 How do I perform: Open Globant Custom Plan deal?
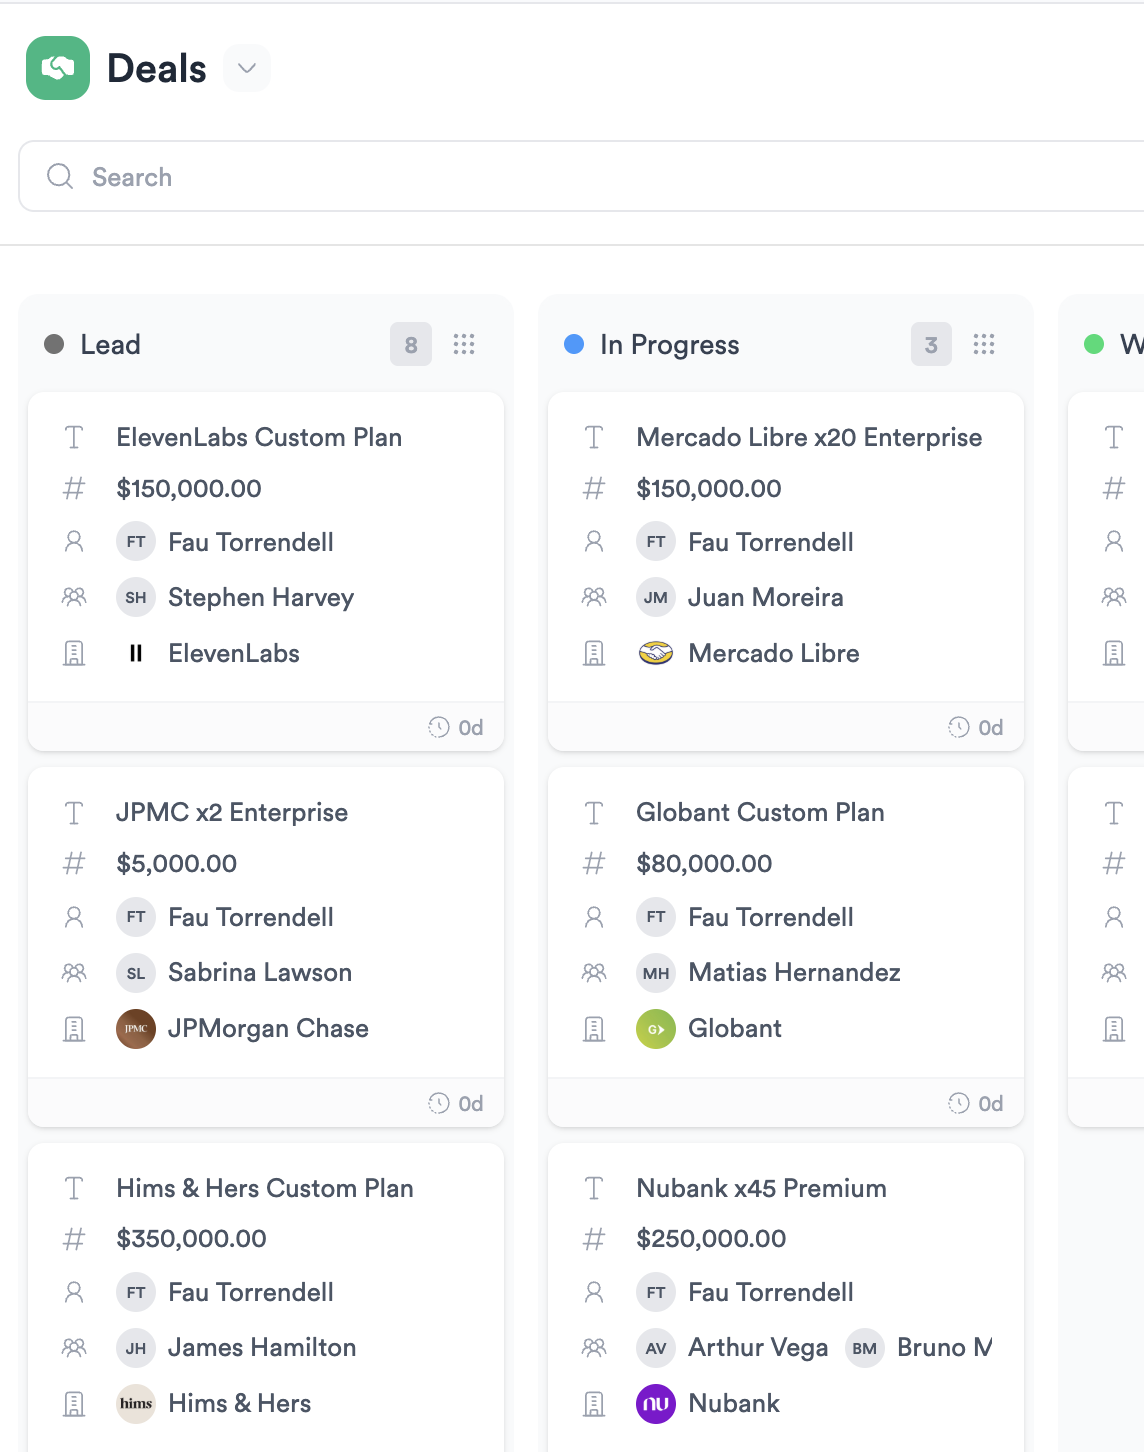760,812
